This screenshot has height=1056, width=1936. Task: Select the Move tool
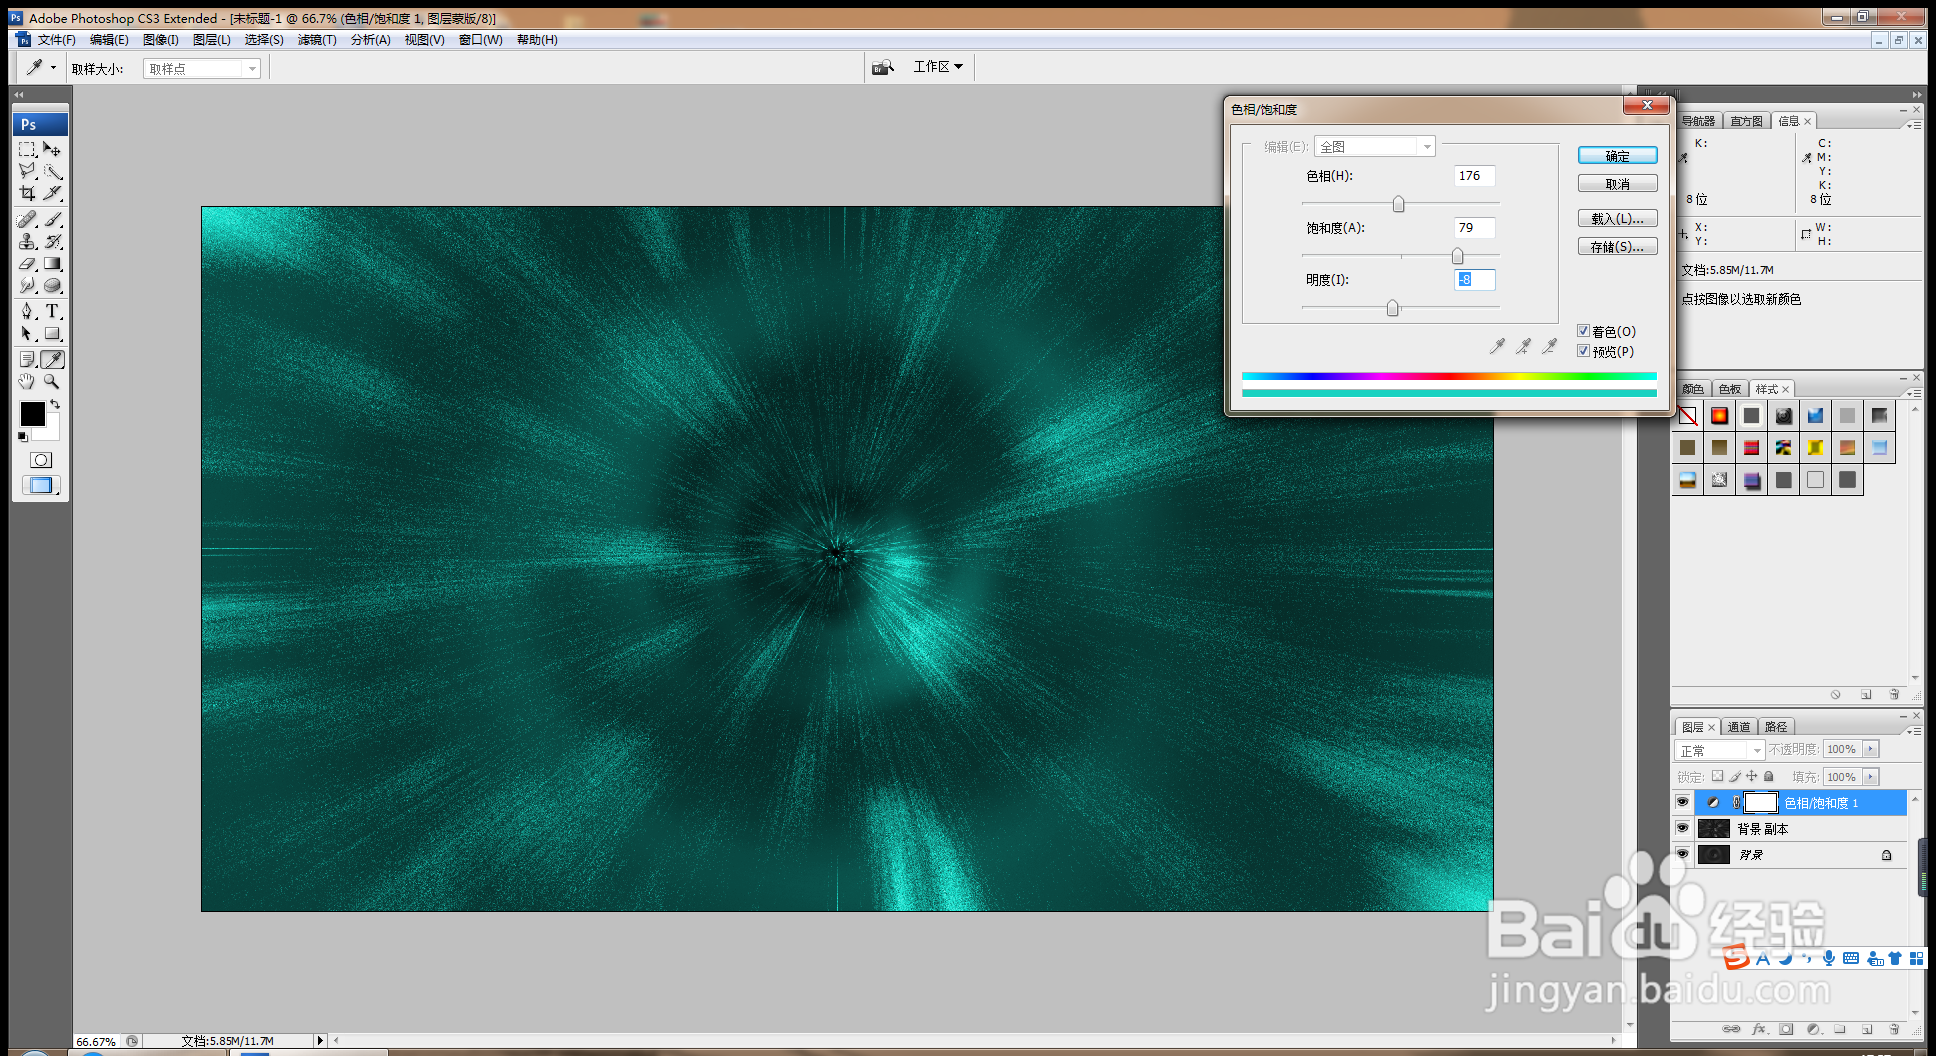[53, 149]
